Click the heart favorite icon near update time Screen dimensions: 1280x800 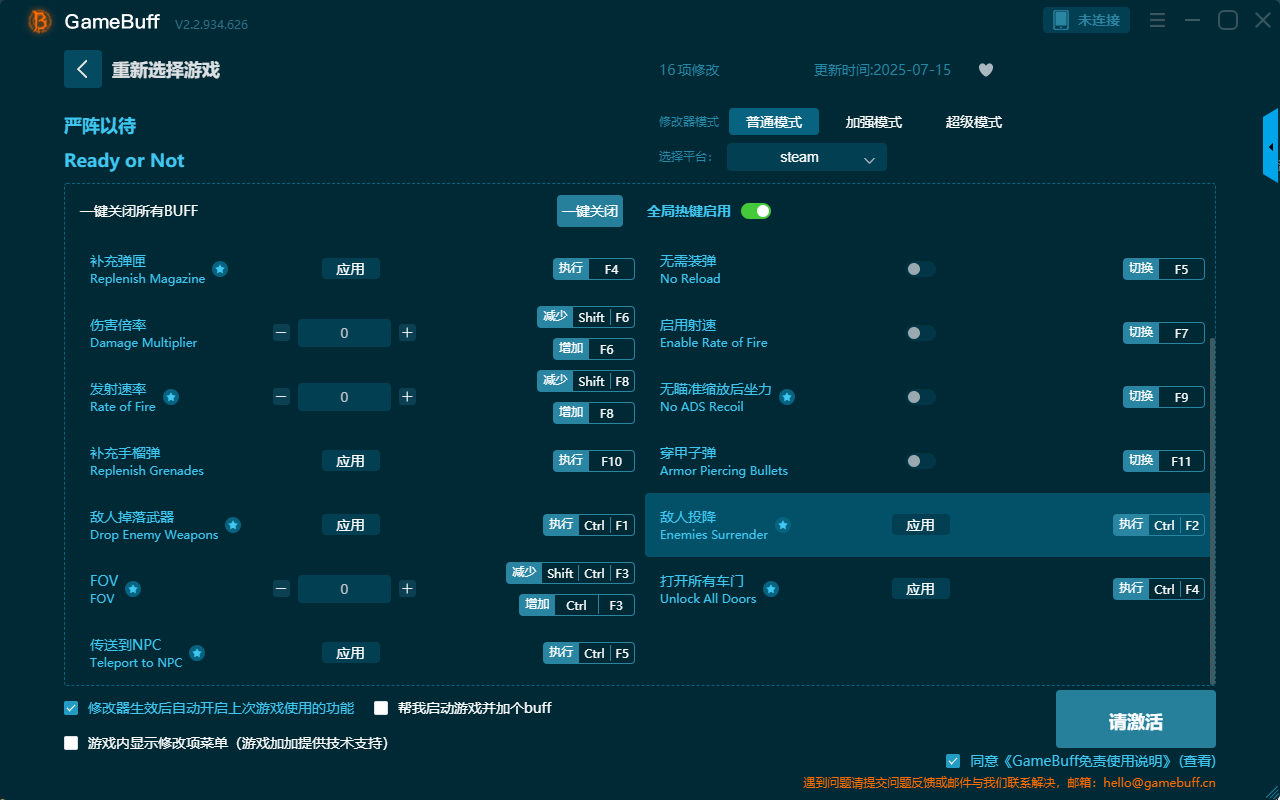click(985, 70)
